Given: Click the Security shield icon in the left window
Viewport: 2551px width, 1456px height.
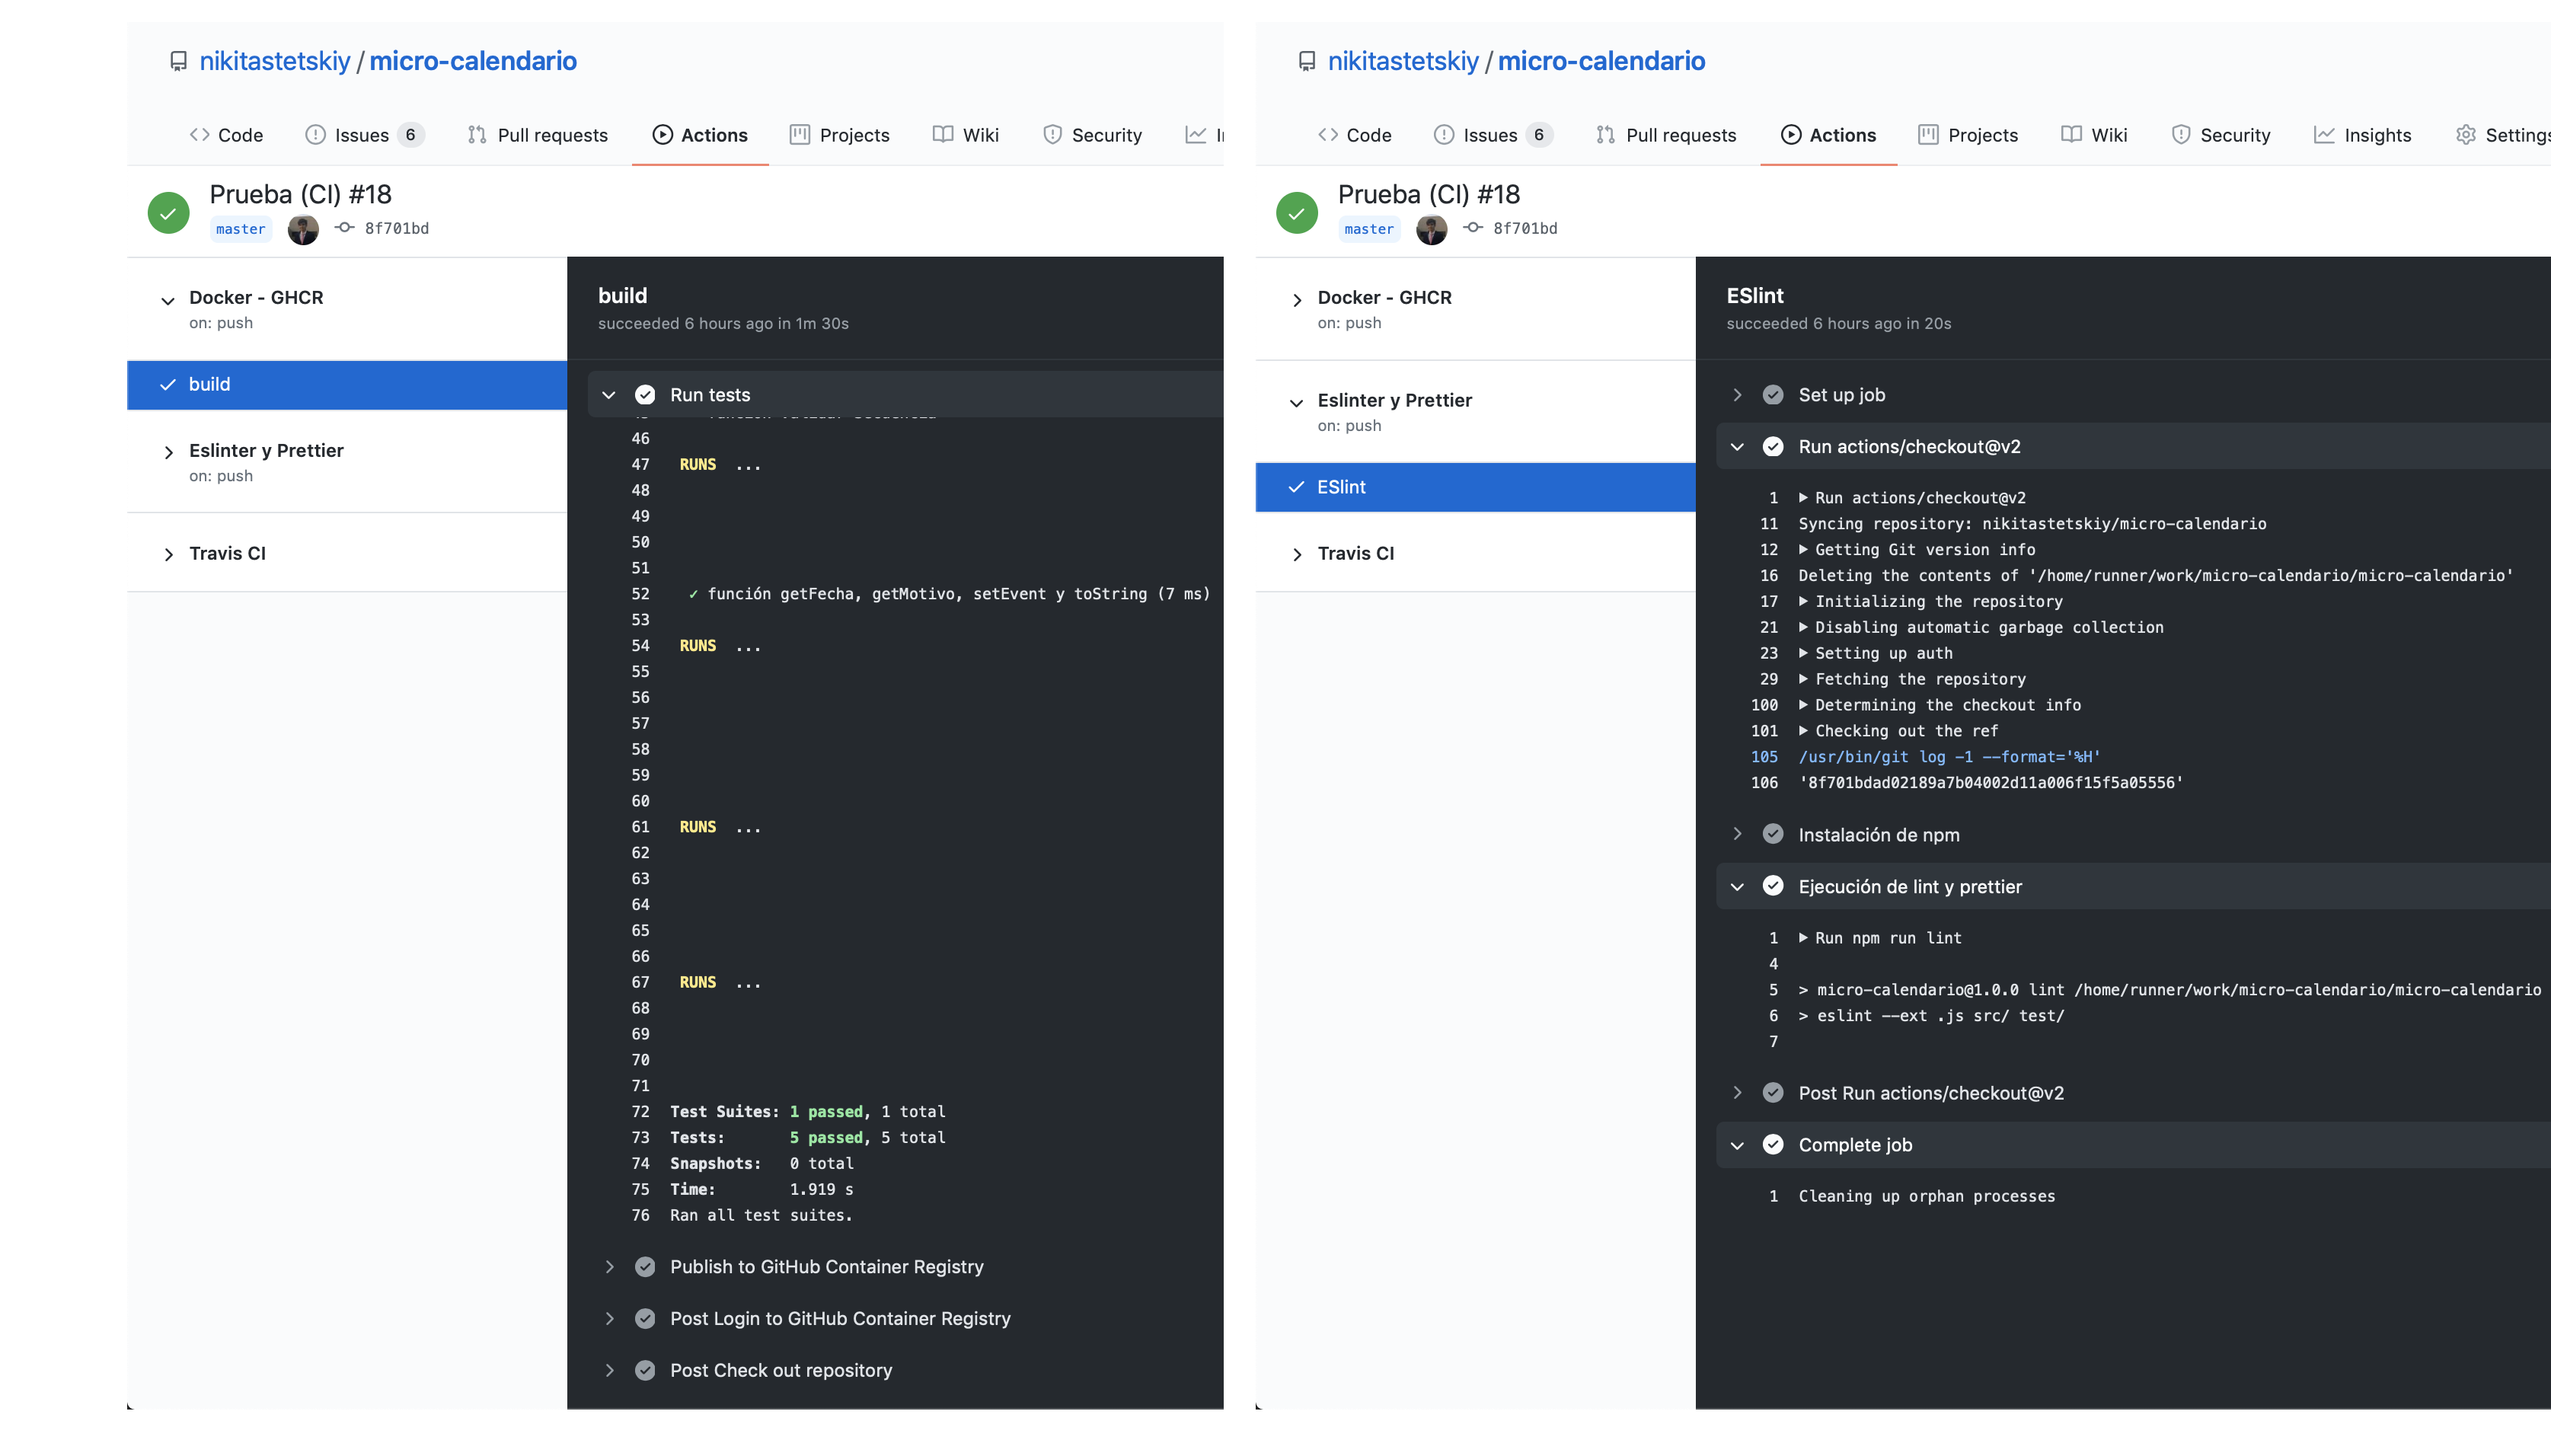Looking at the screenshot, I should pos(1052,135).
